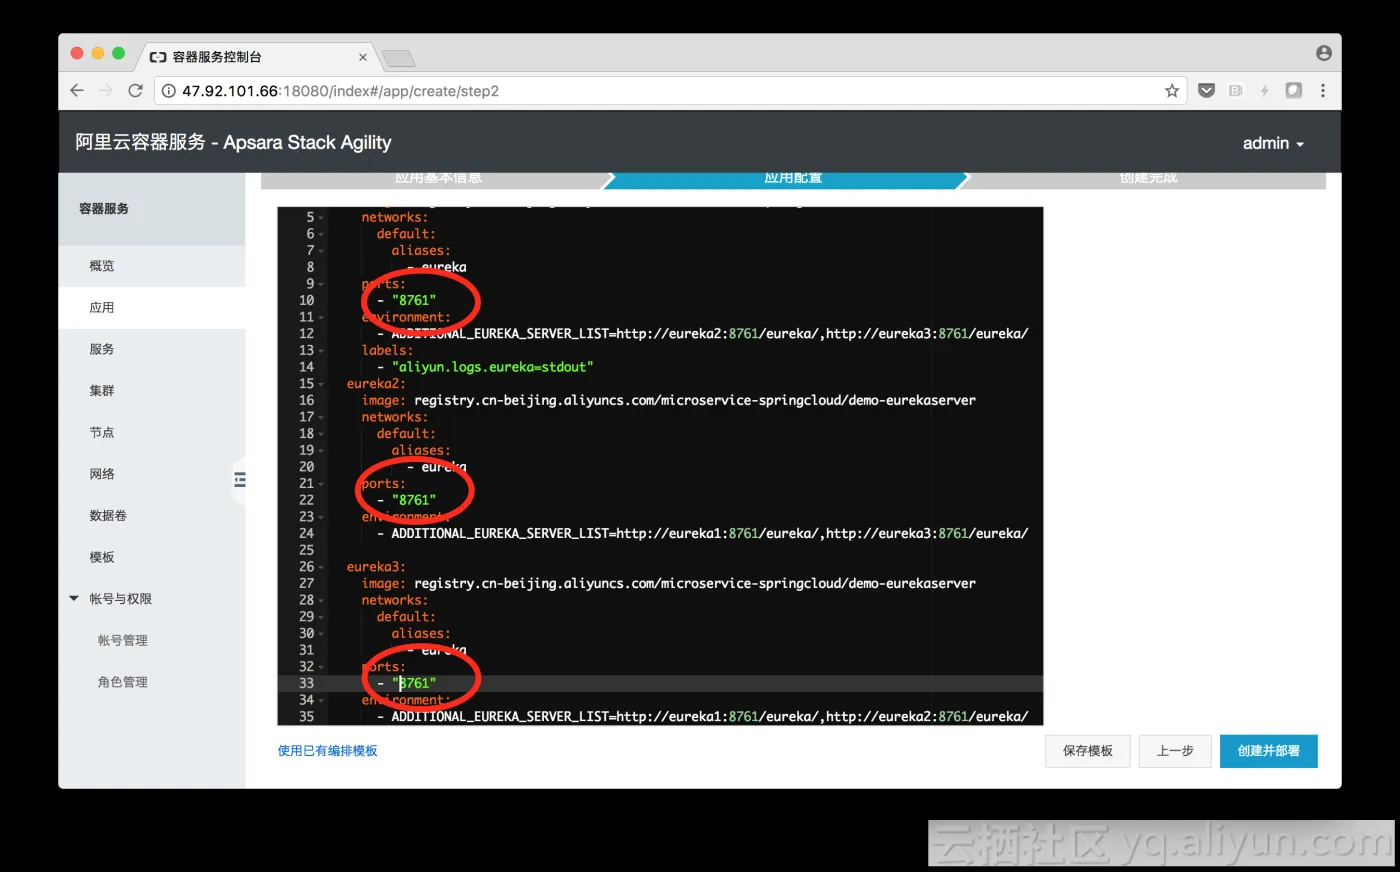
Task: Fold code at line 26 eureka3
Action: pos(321,567)
